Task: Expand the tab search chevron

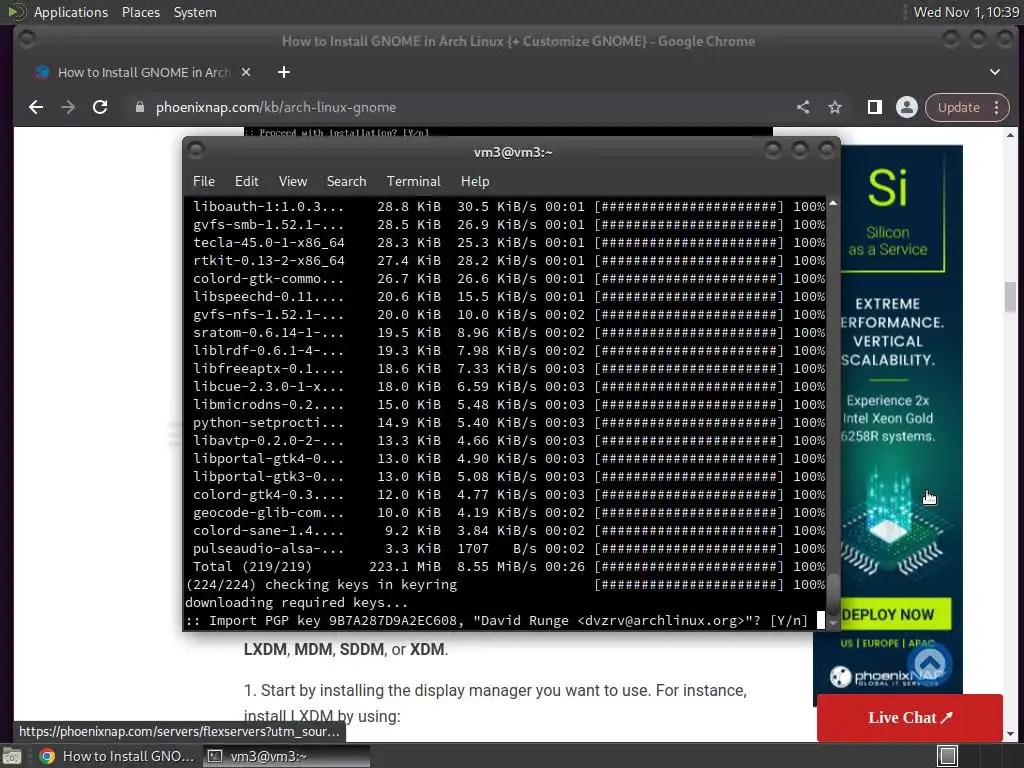Action: point(995,72)
